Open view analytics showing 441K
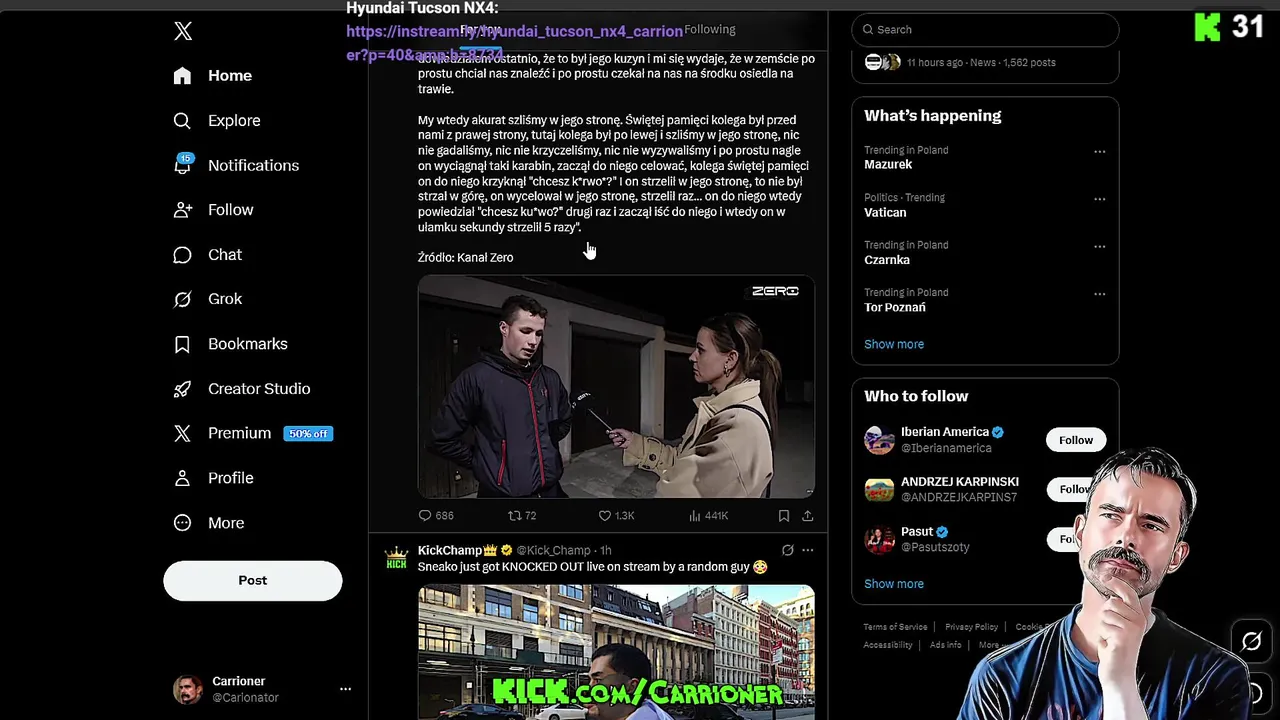The width and height of the screenshot is (1280, 720). pos(709,516)
